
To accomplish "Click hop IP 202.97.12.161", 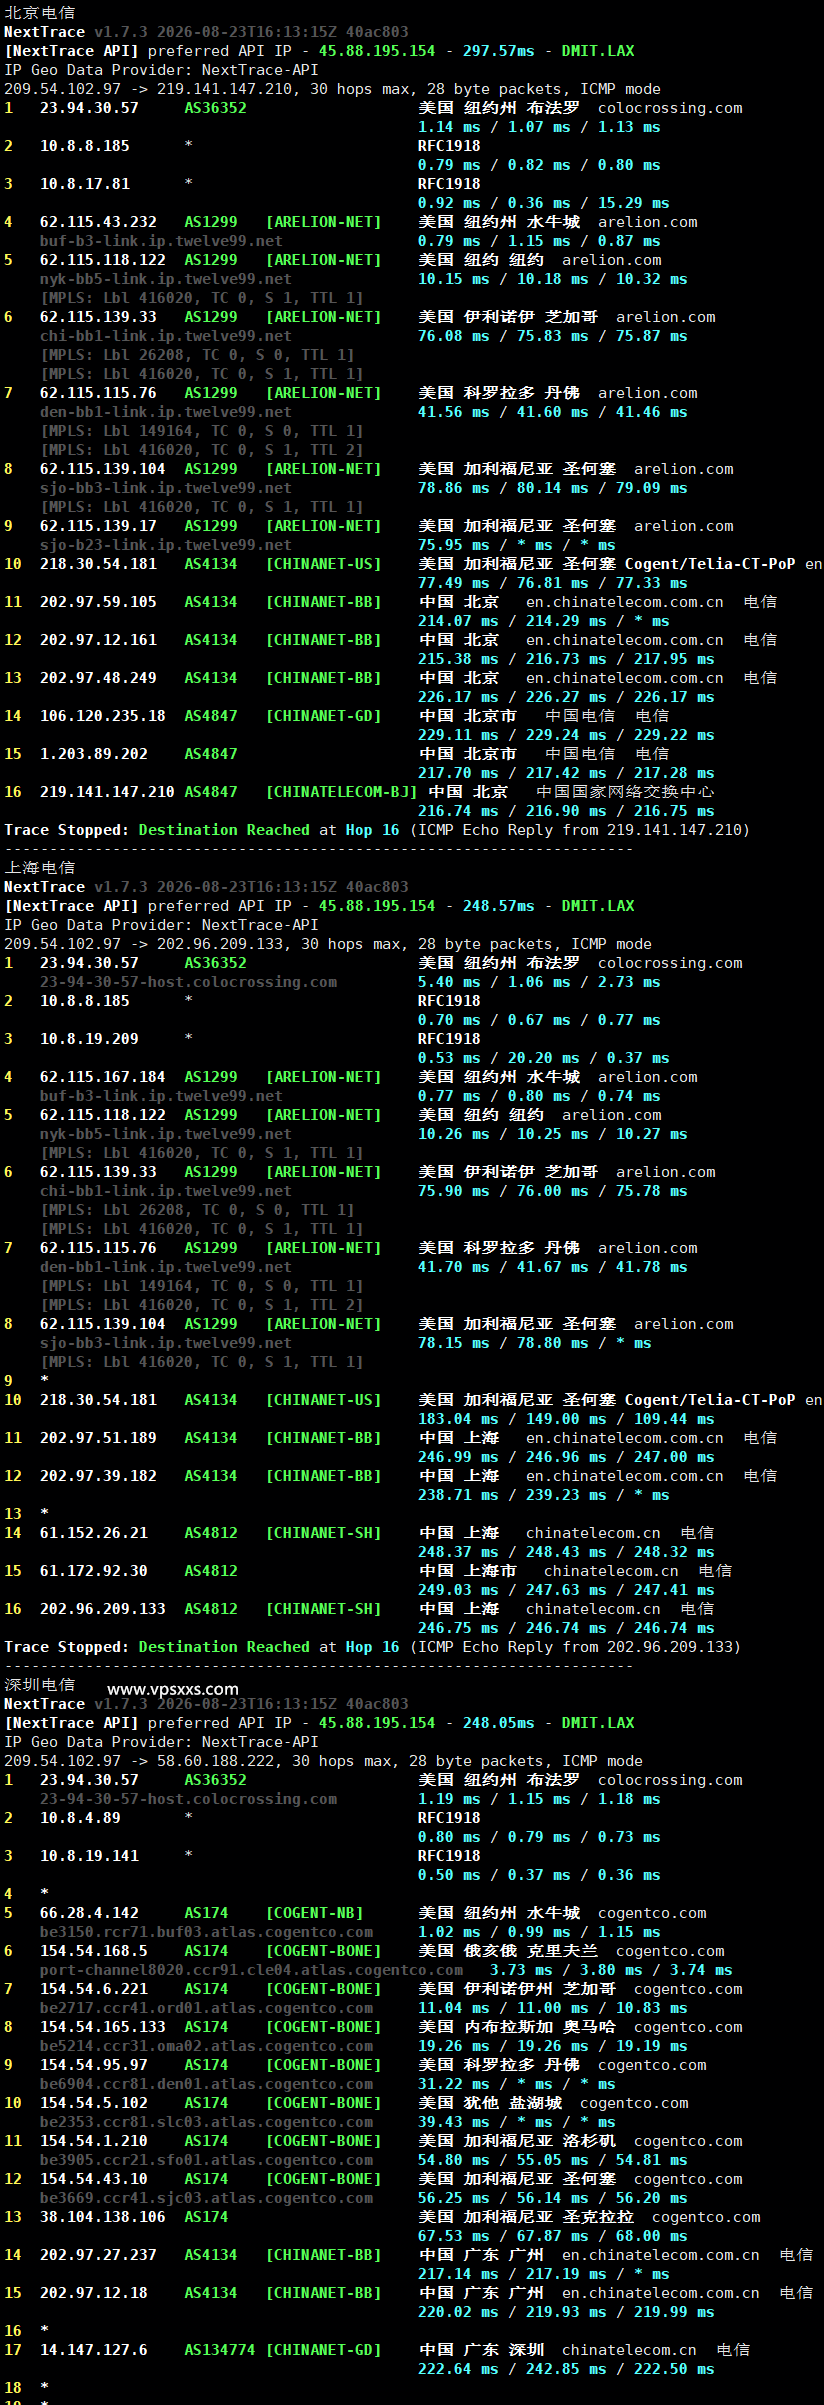I will click(x=98, y=640).
